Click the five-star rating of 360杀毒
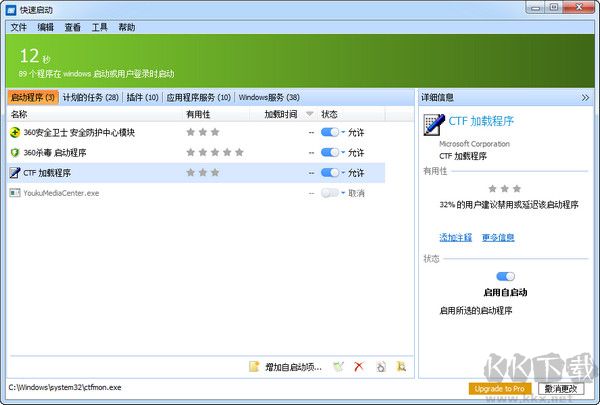Image resolution: width=600 pixels, height=405 pixels. click(215, 152)
